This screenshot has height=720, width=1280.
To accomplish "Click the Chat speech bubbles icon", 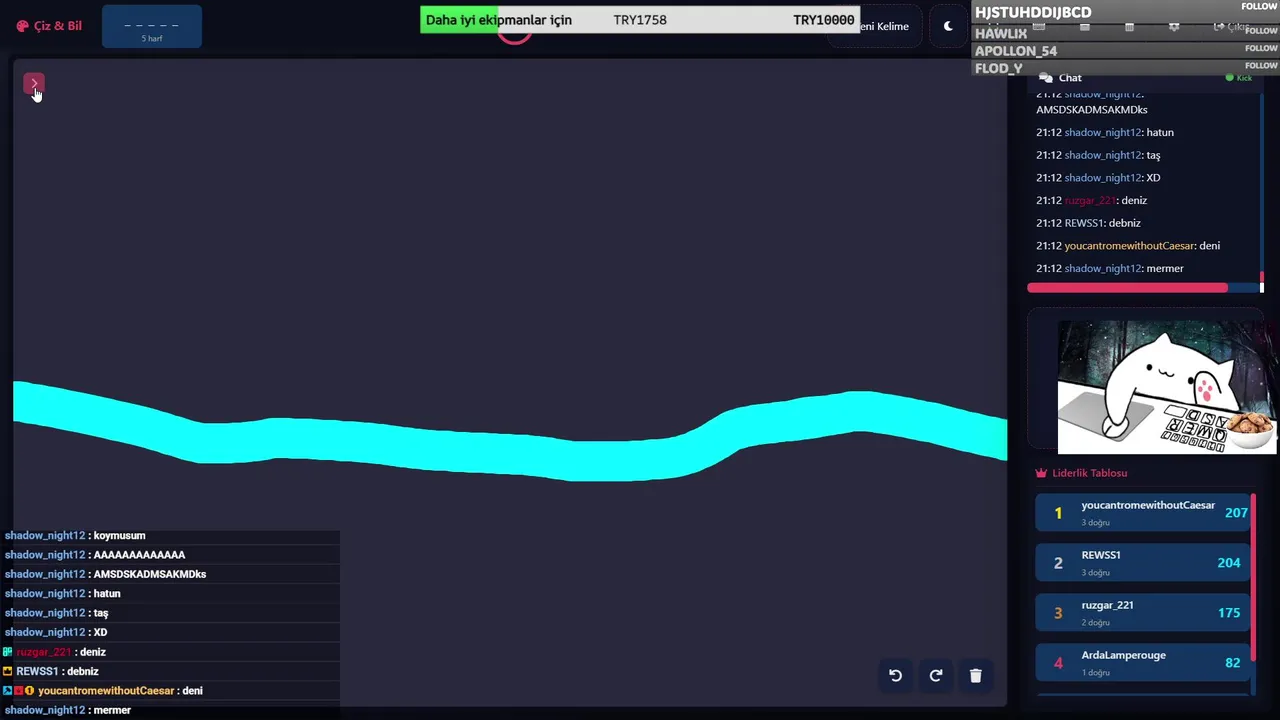I will 1045,78.
